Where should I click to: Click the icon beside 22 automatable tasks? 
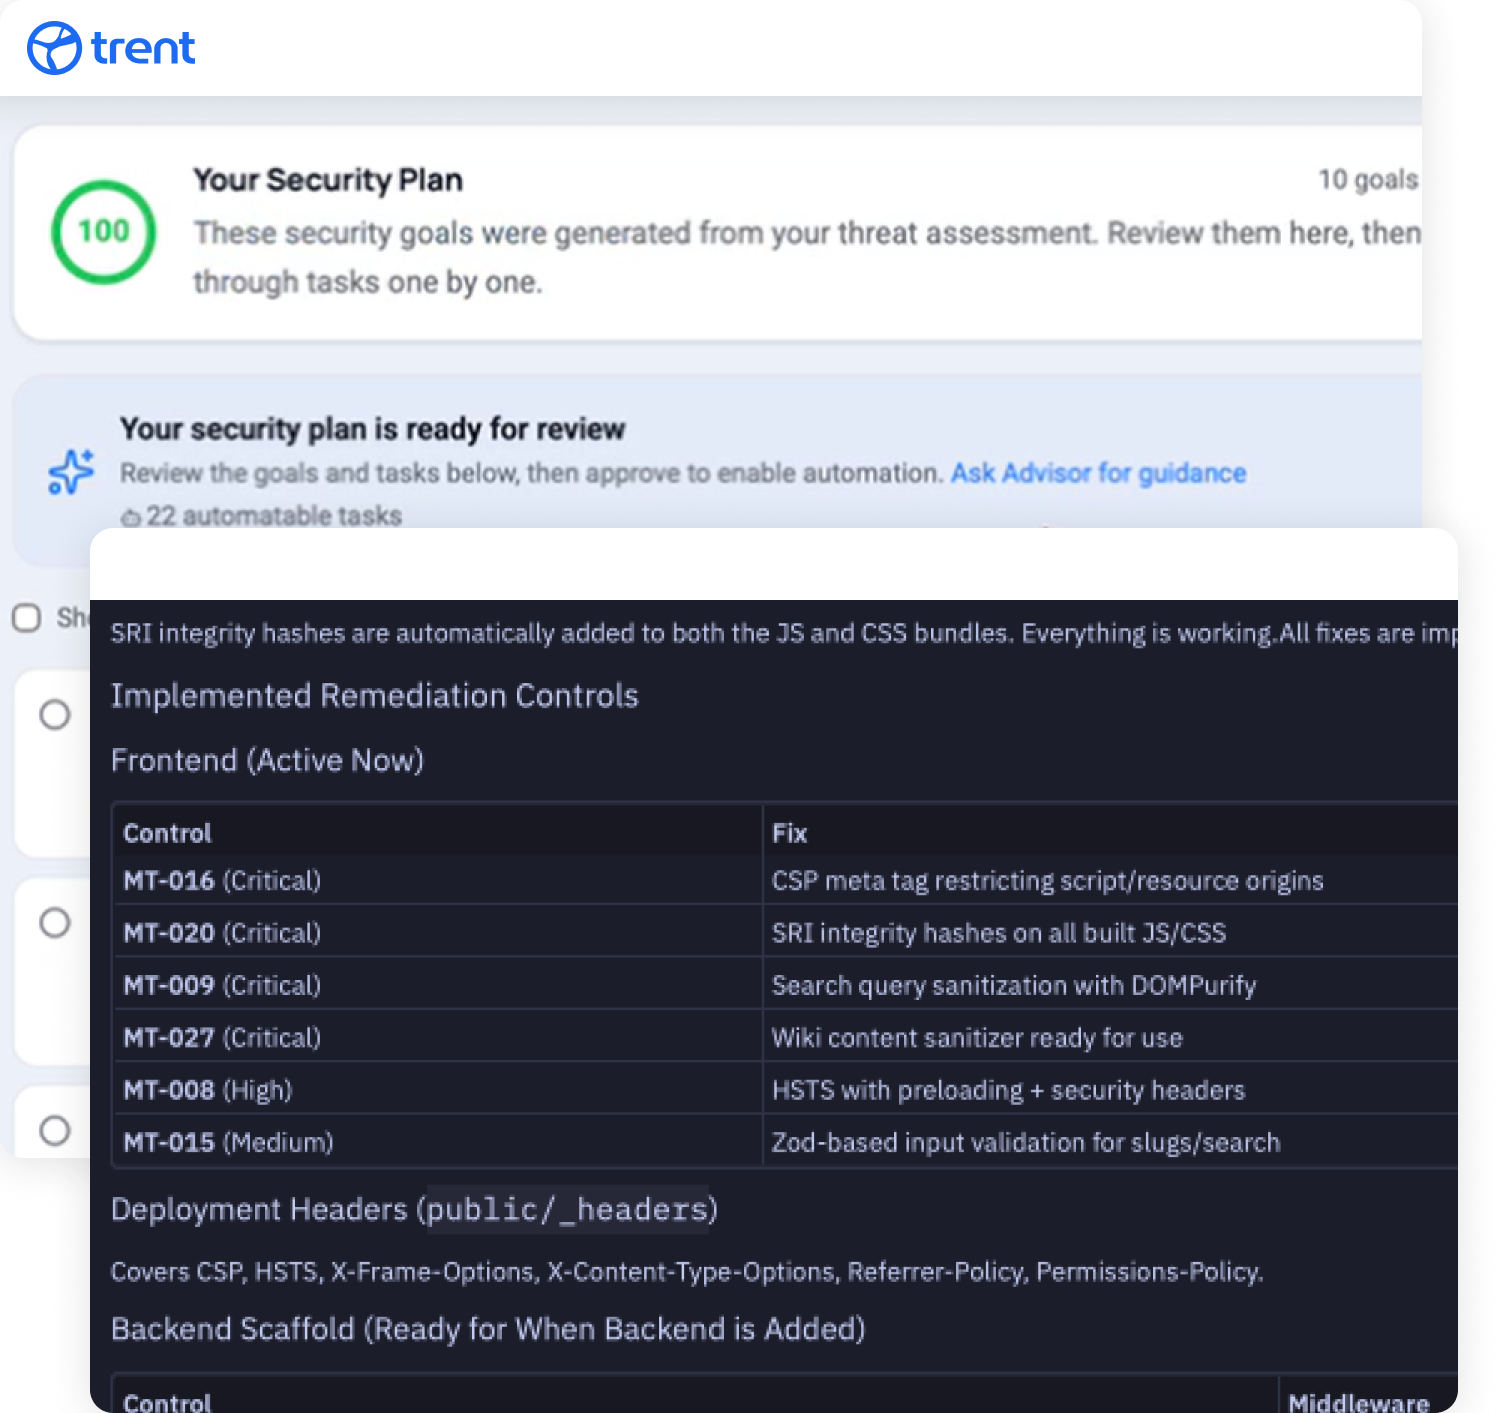[130, 517]
